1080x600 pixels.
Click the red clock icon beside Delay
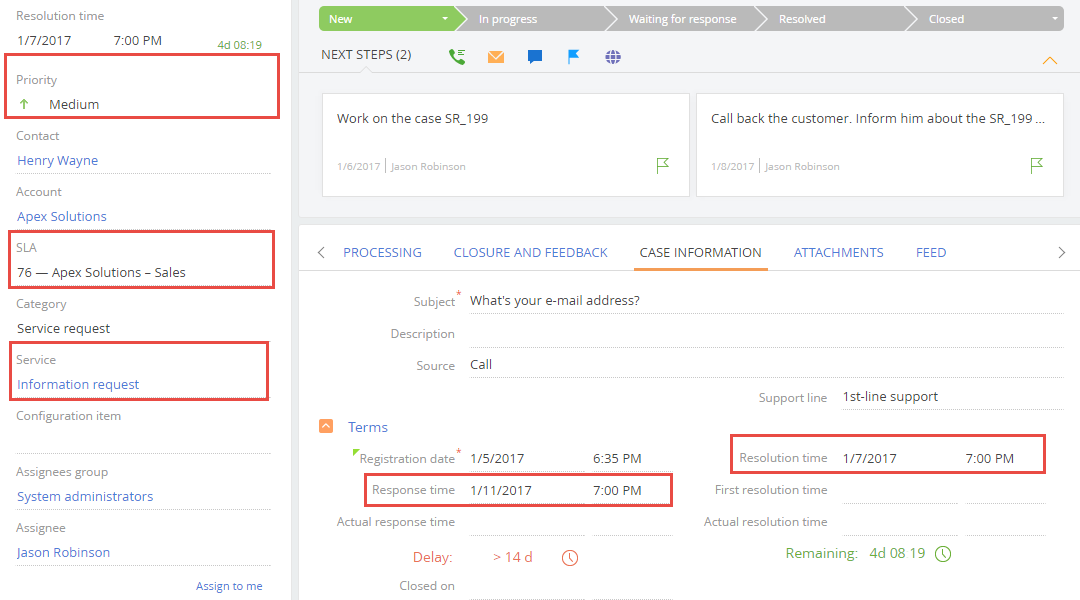click(x=569, y=558)
